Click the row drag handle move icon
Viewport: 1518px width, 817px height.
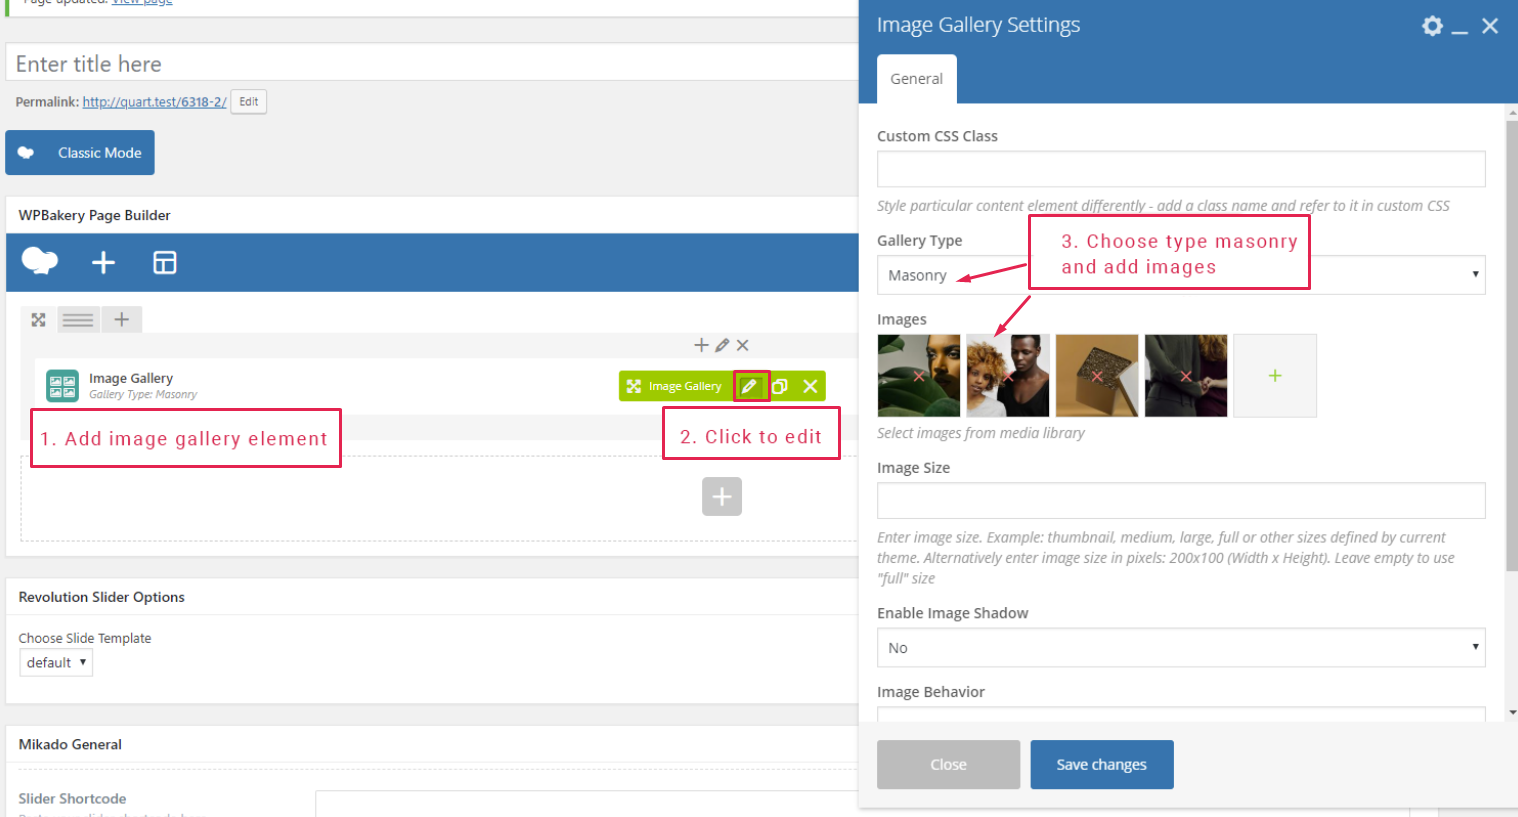tap(39, 320)
